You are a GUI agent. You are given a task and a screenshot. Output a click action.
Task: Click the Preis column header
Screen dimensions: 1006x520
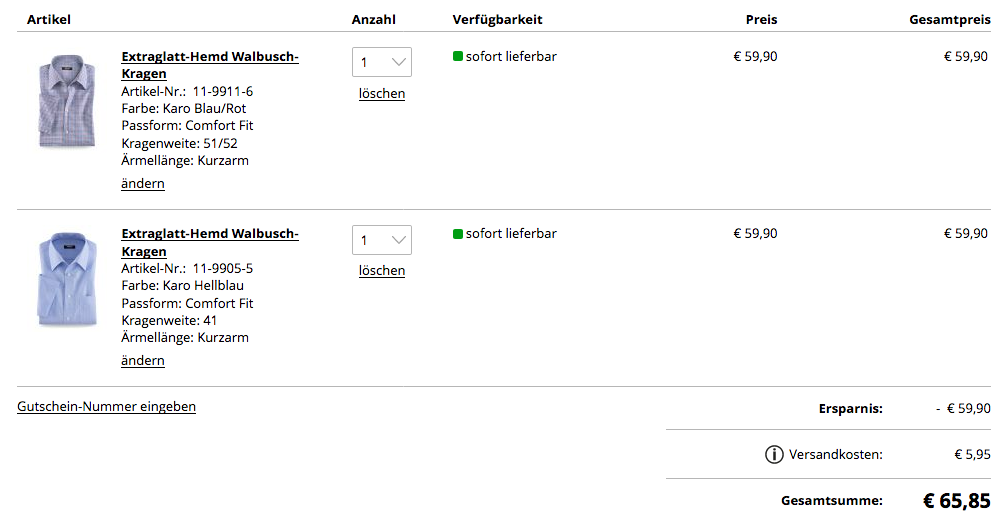(761, 20)
